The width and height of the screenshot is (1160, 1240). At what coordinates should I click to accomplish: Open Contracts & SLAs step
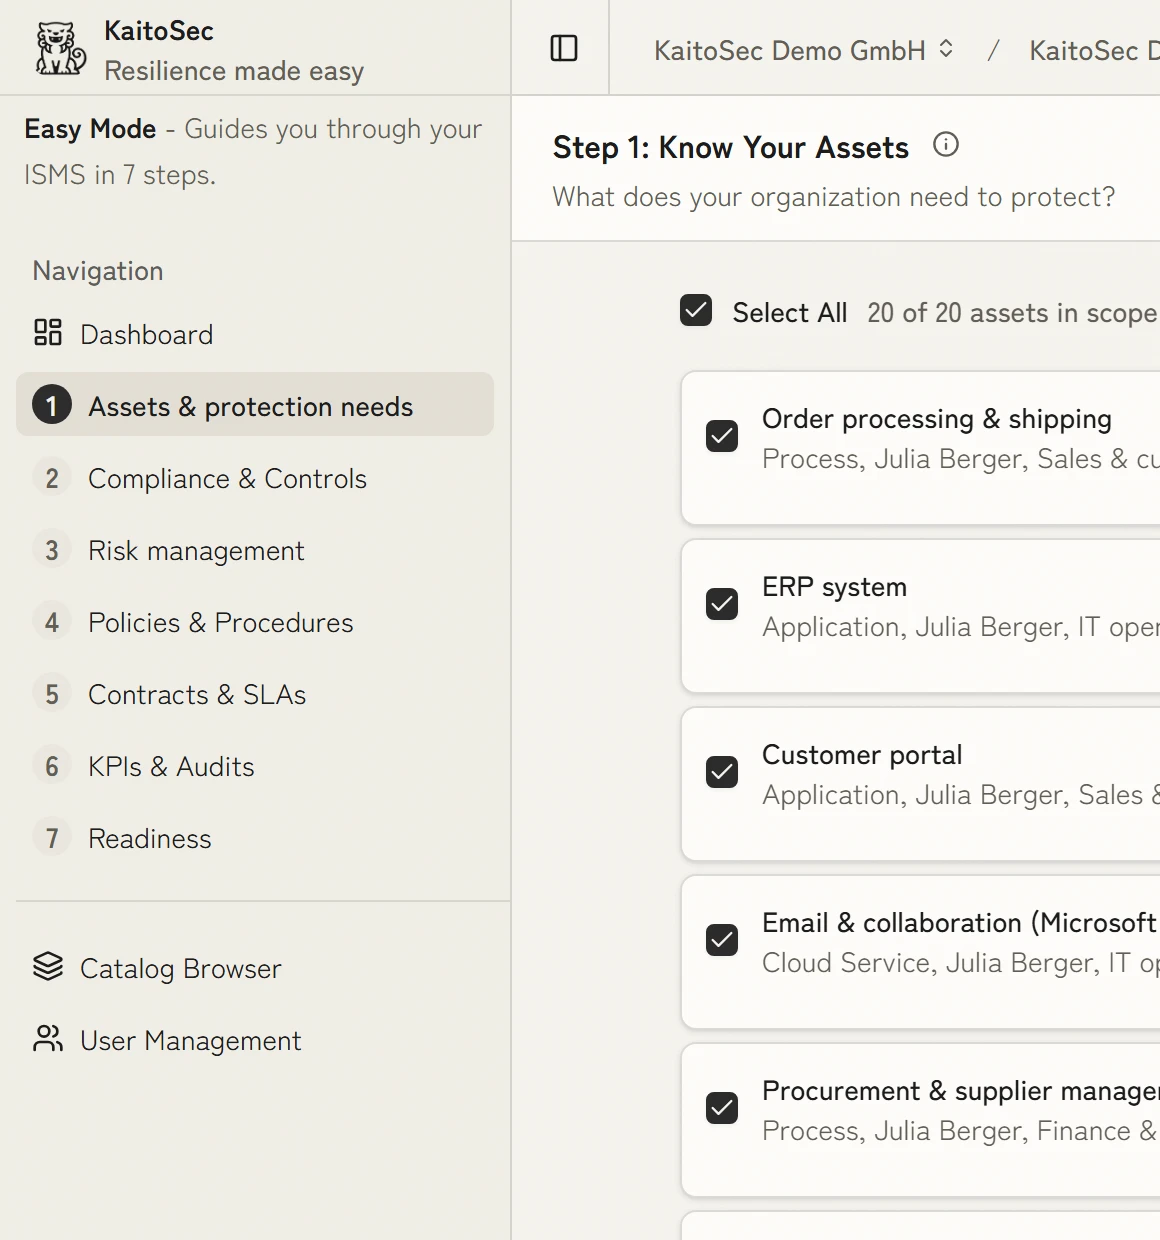(x=255, y=694)
